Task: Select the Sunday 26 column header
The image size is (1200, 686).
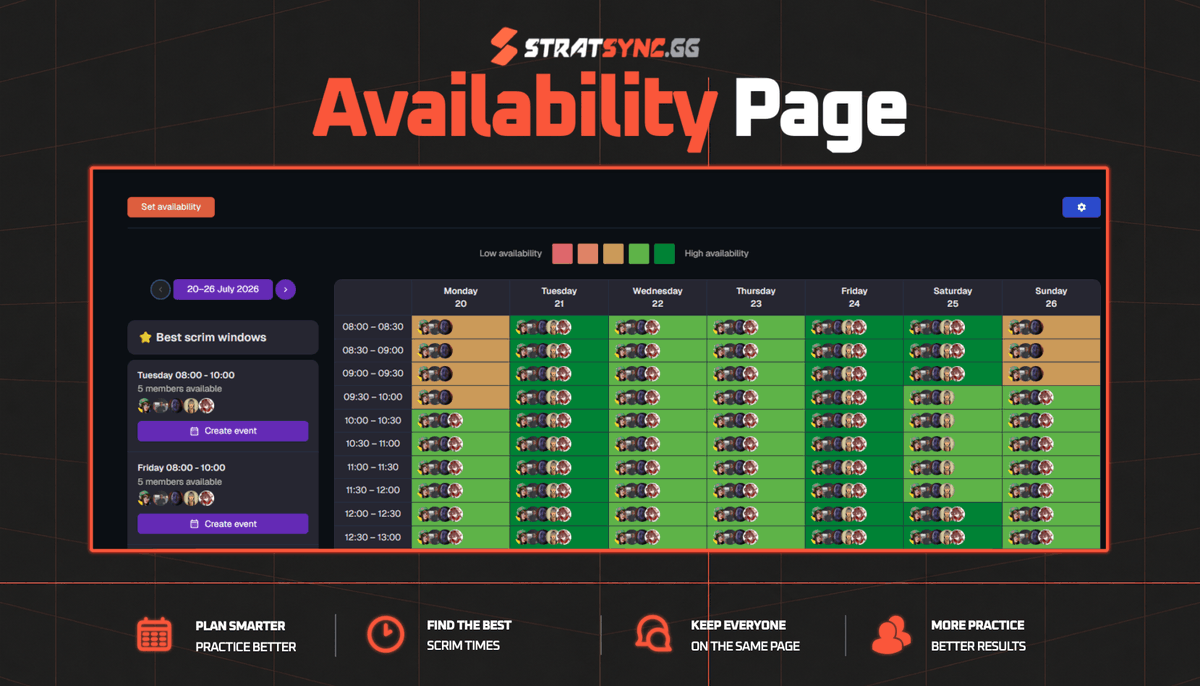Action: [1051, 297]
